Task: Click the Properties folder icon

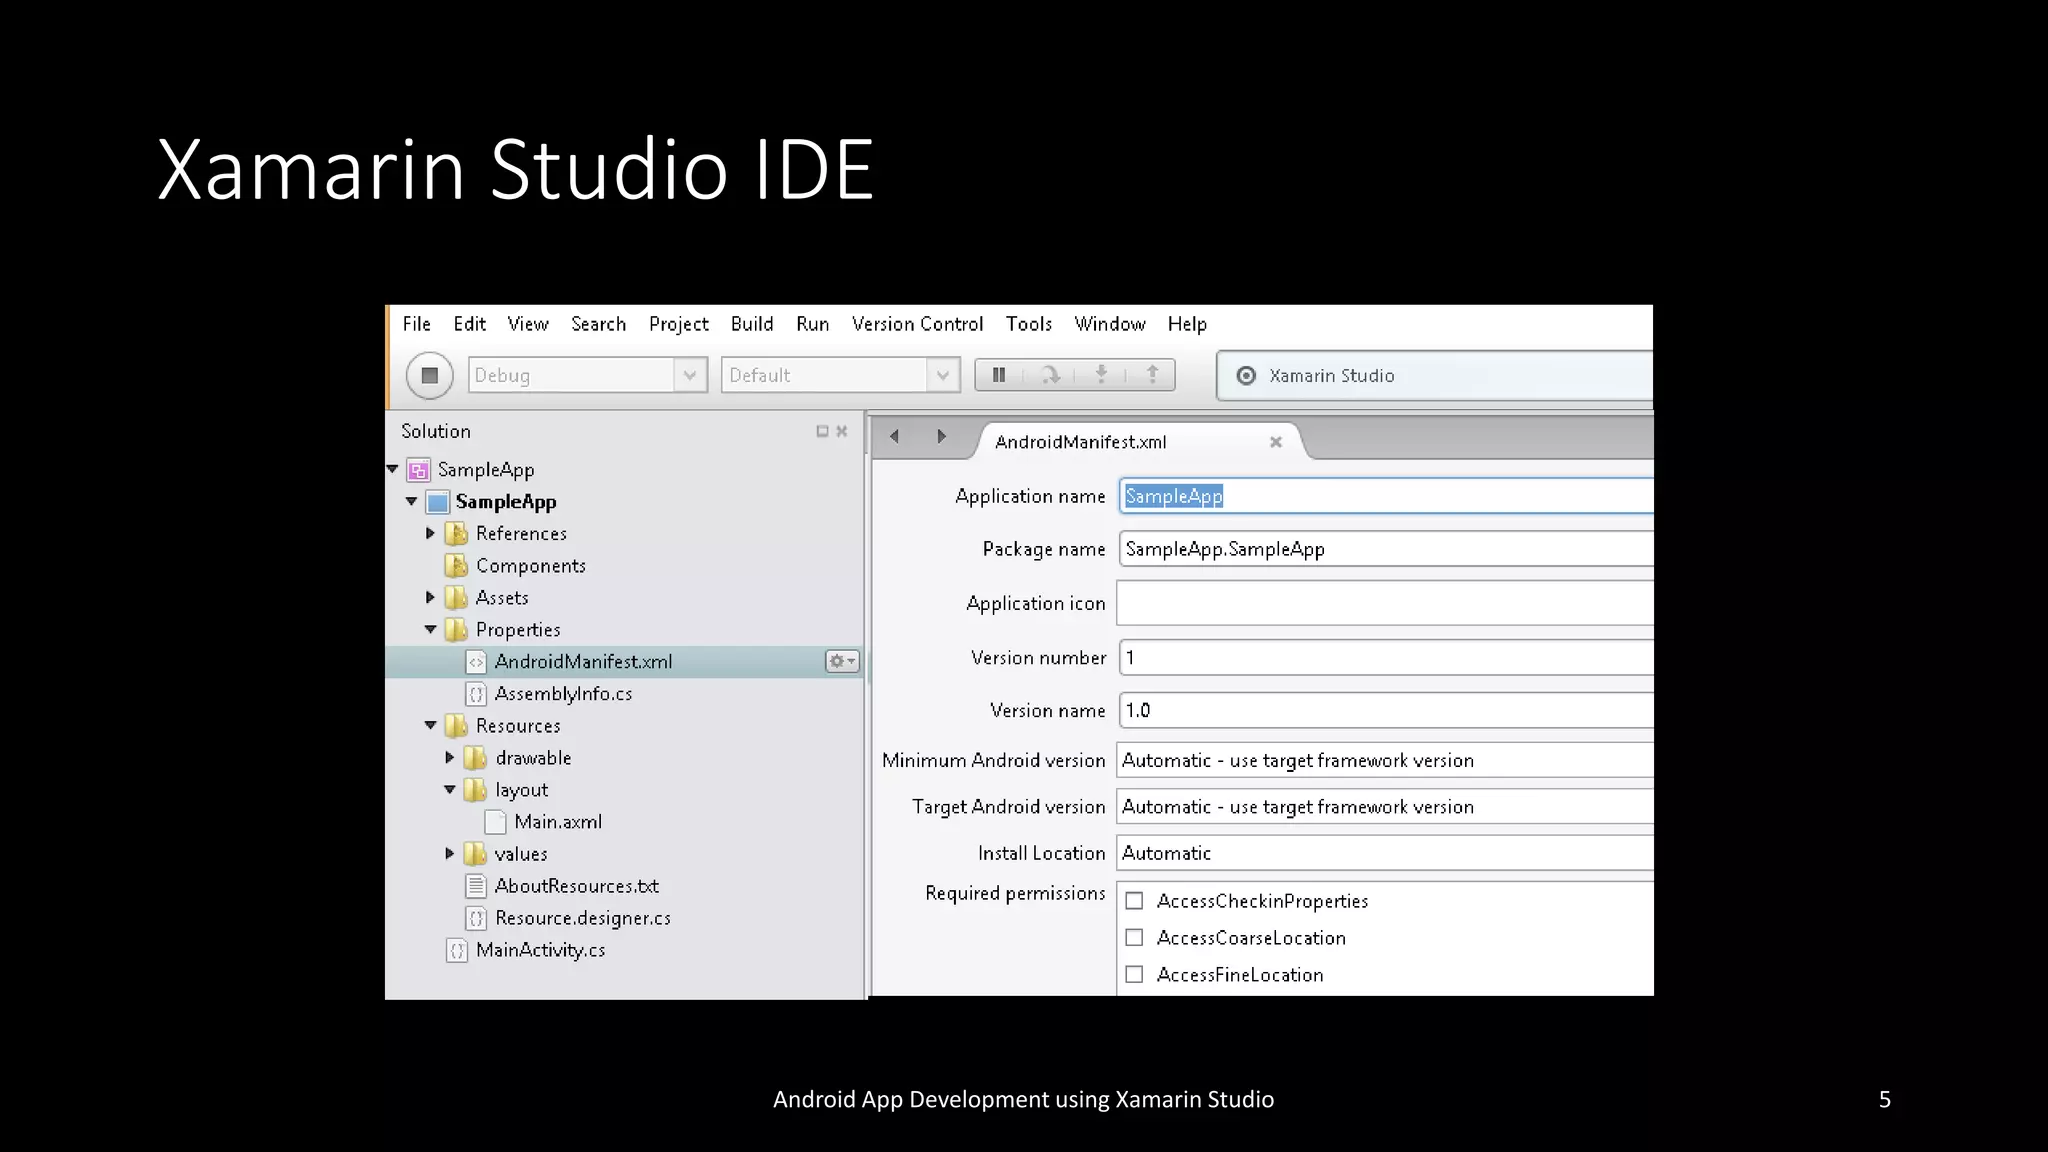Action: [x=456, y=630]
